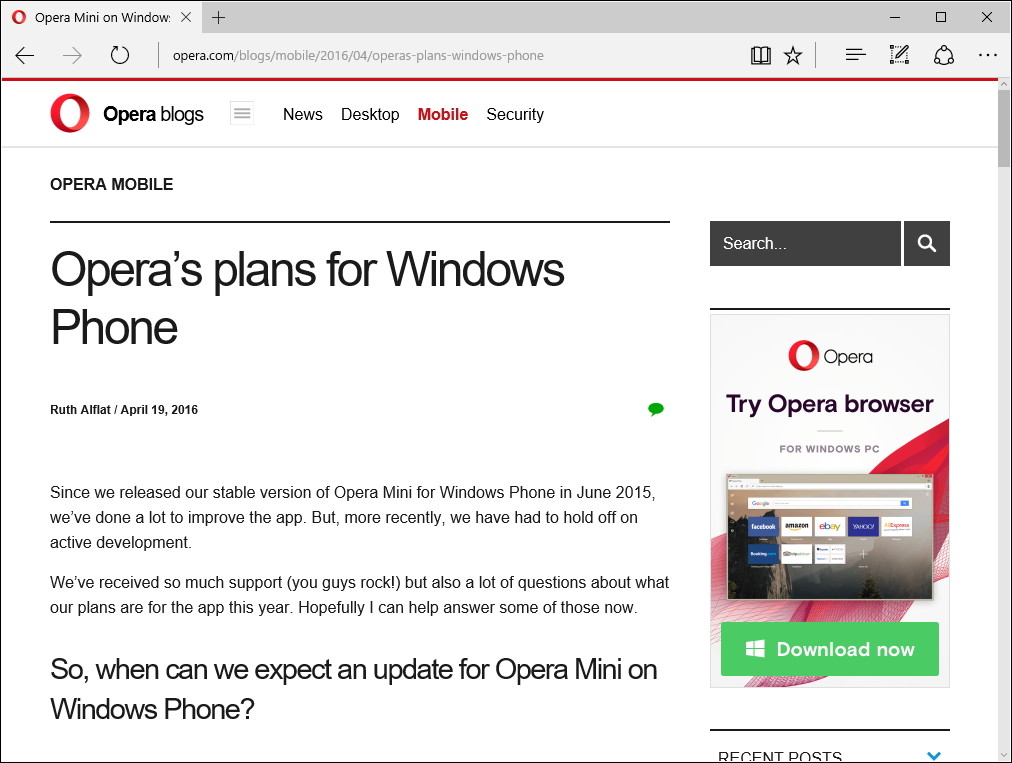Open the hamburger menu beside Opera blogs
Image resolution: width=1012 pixels, height=763 pixels.
[242, 114]
